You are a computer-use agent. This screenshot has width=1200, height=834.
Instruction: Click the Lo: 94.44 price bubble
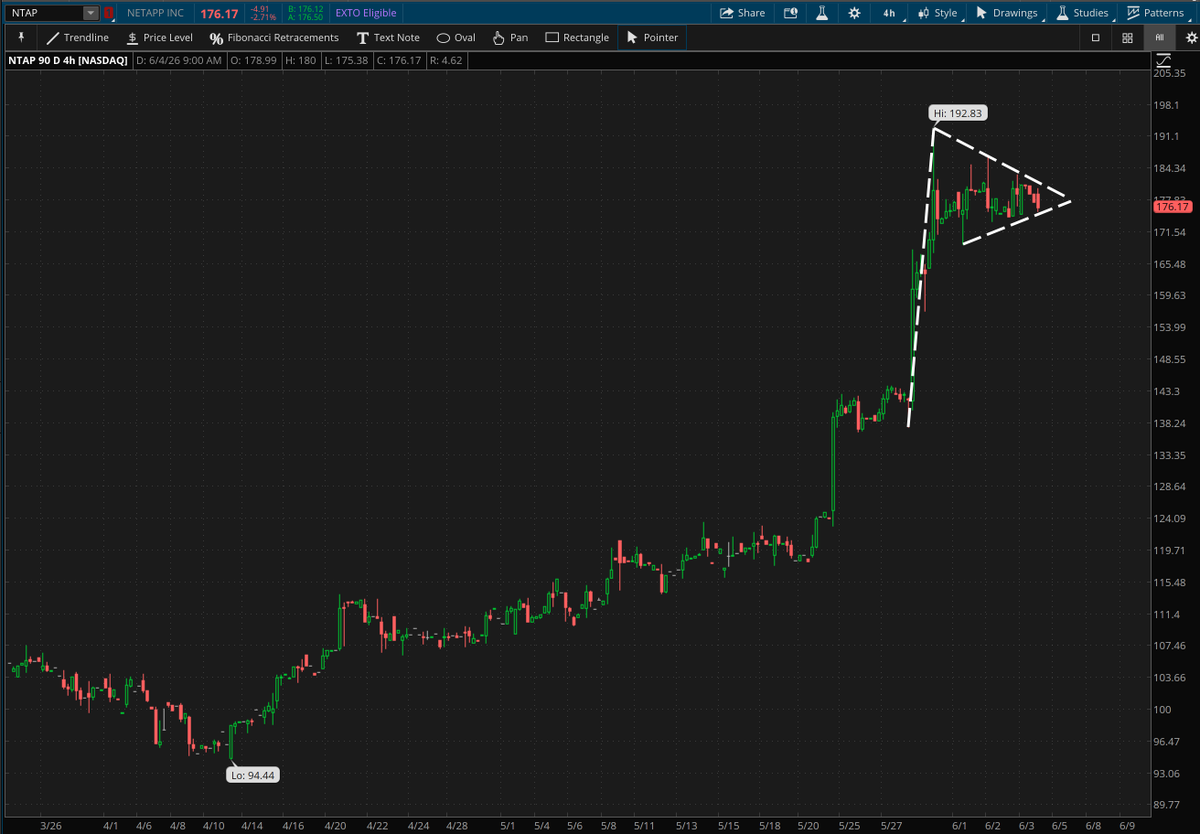(x=252, y=774)
